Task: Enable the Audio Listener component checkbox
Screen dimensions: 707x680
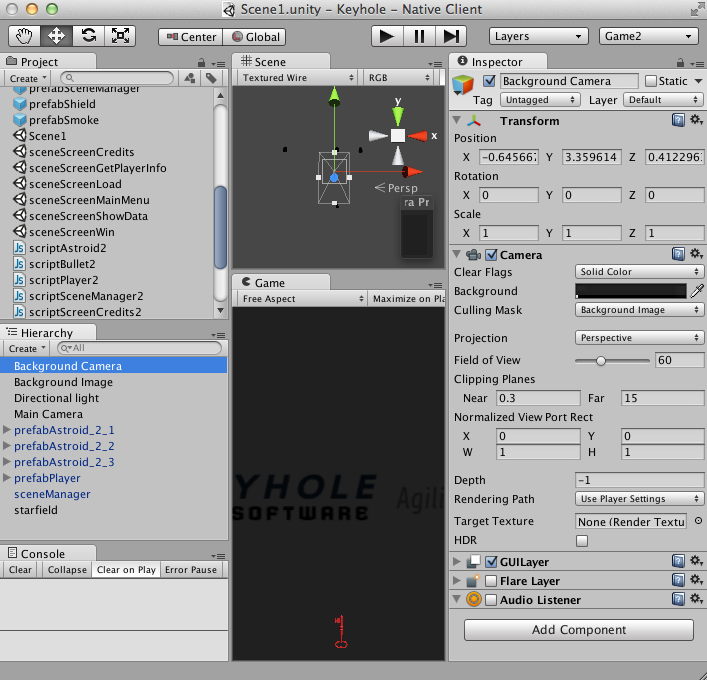Action: pyautogui.click(x=491, y=600)
